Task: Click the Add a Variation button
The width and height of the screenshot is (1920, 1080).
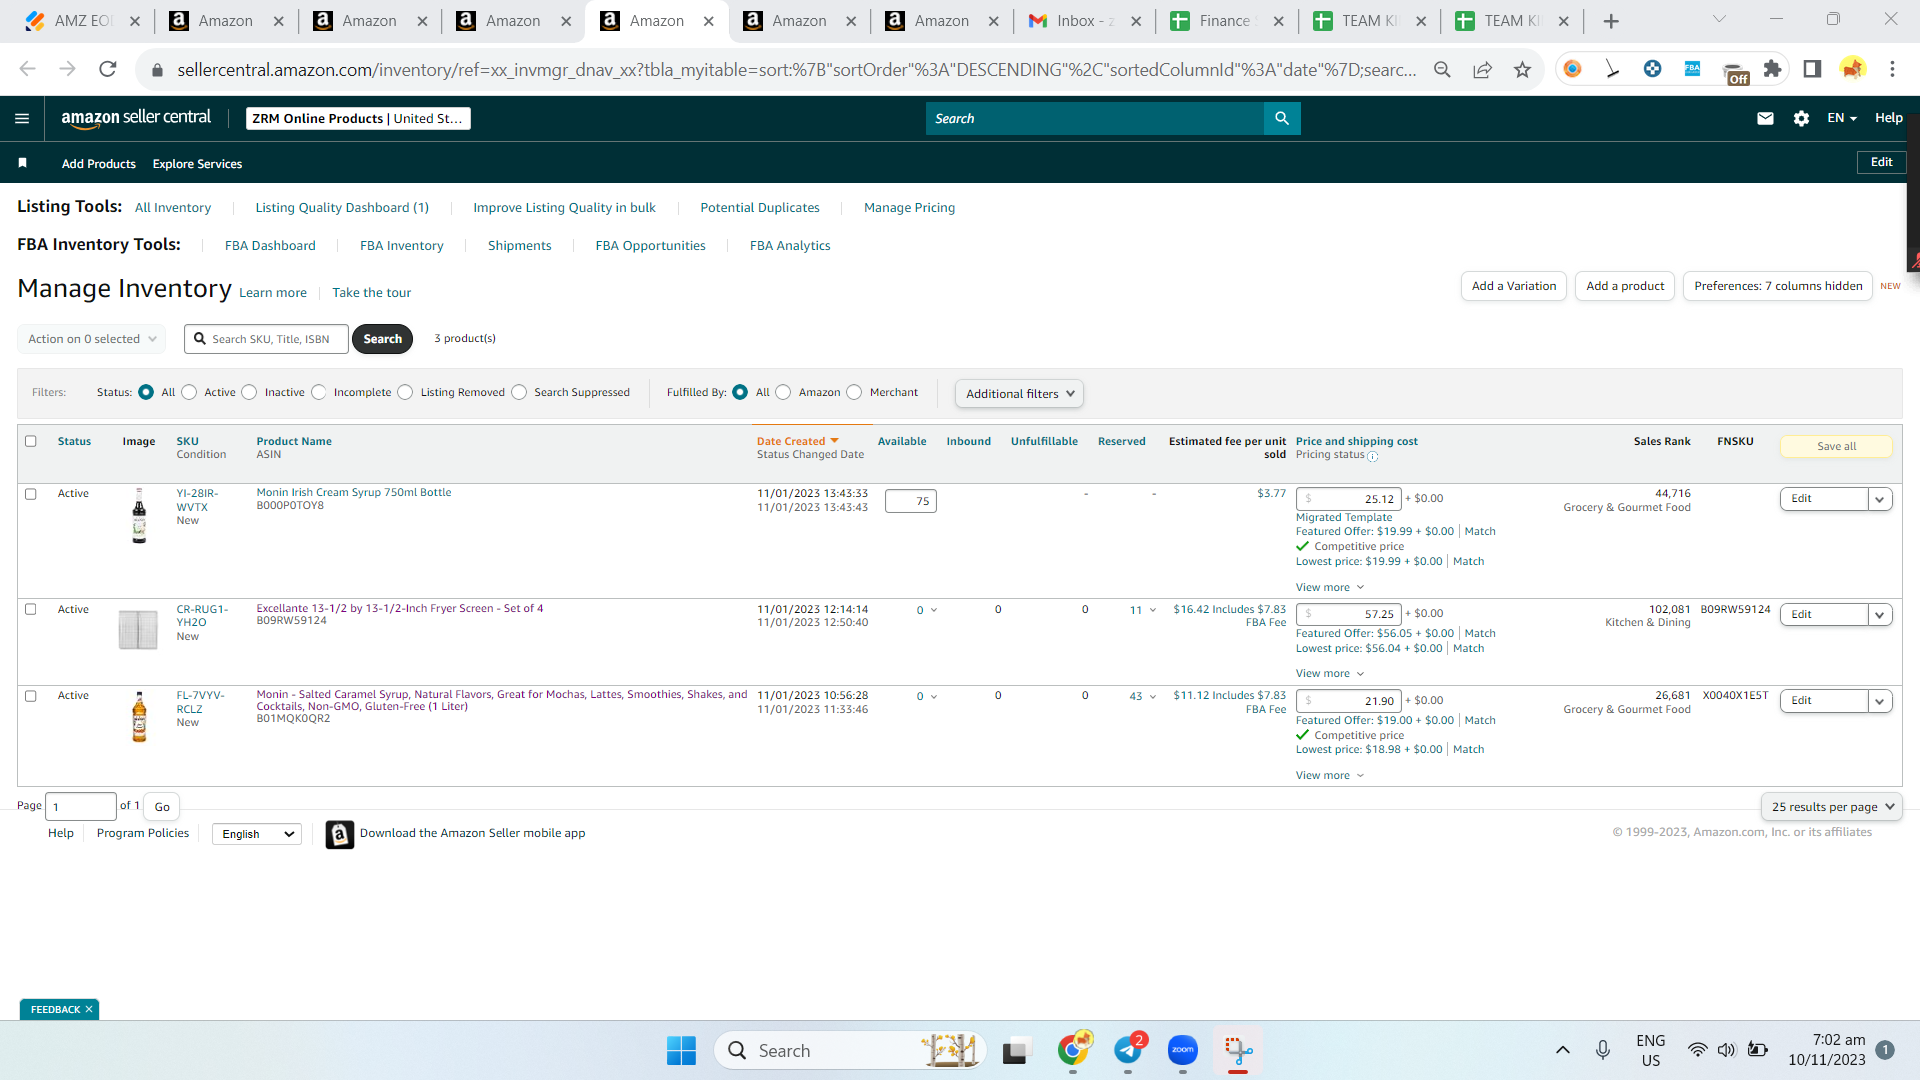Action: tap(1514, 286)
